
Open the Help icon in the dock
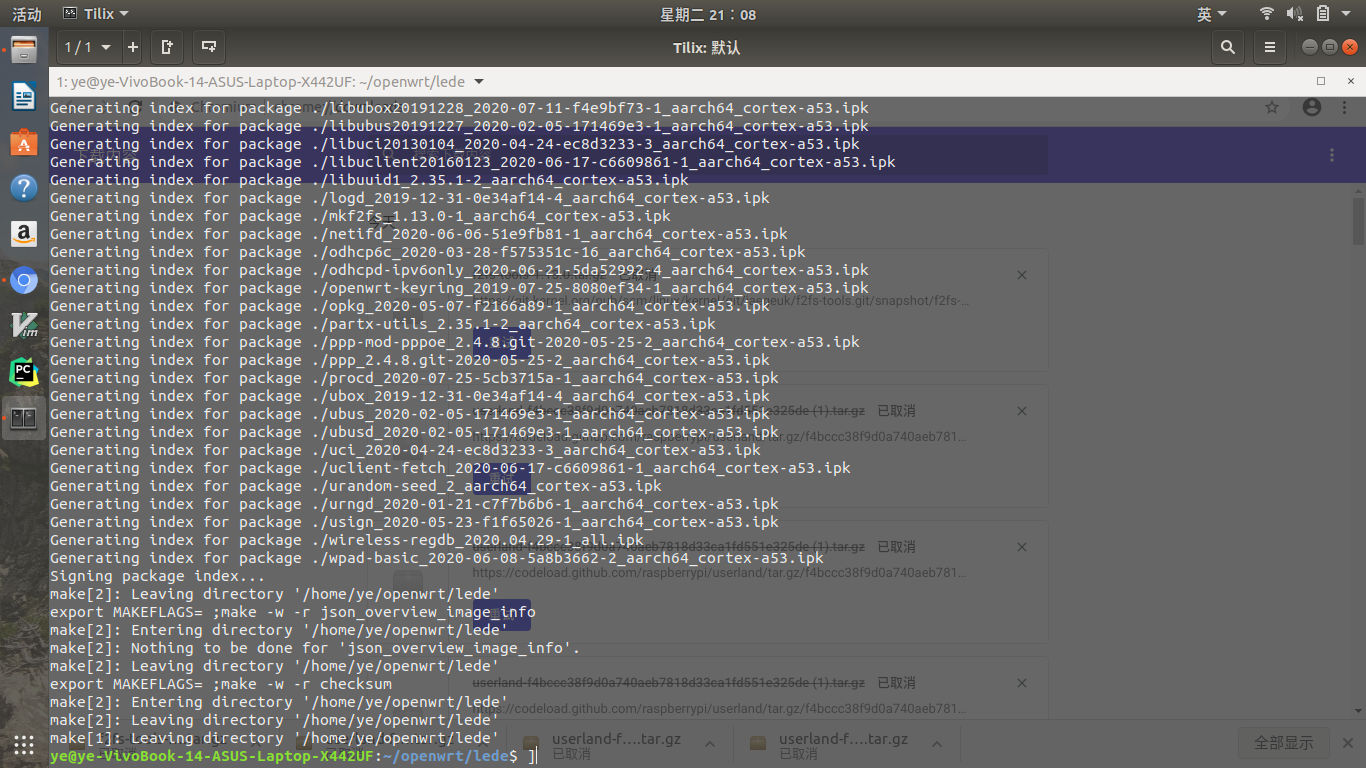tap(24, 188)
